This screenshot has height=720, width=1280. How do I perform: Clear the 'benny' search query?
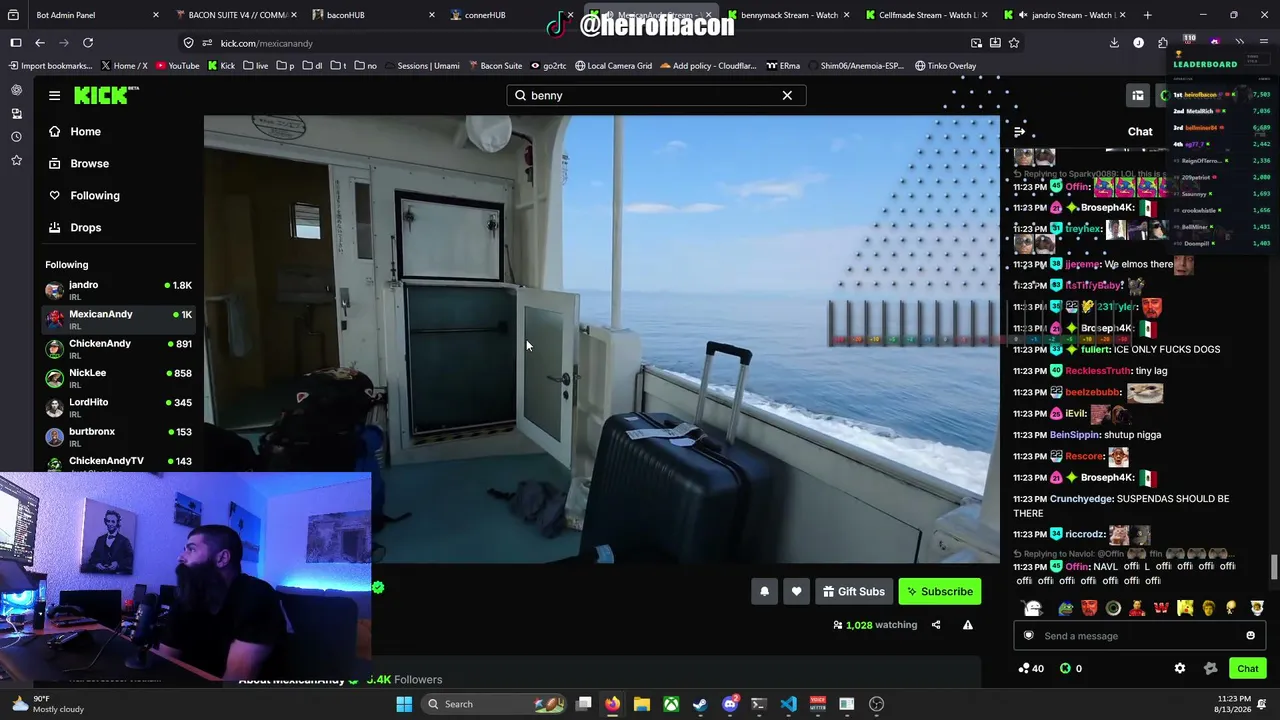(787, 95)
